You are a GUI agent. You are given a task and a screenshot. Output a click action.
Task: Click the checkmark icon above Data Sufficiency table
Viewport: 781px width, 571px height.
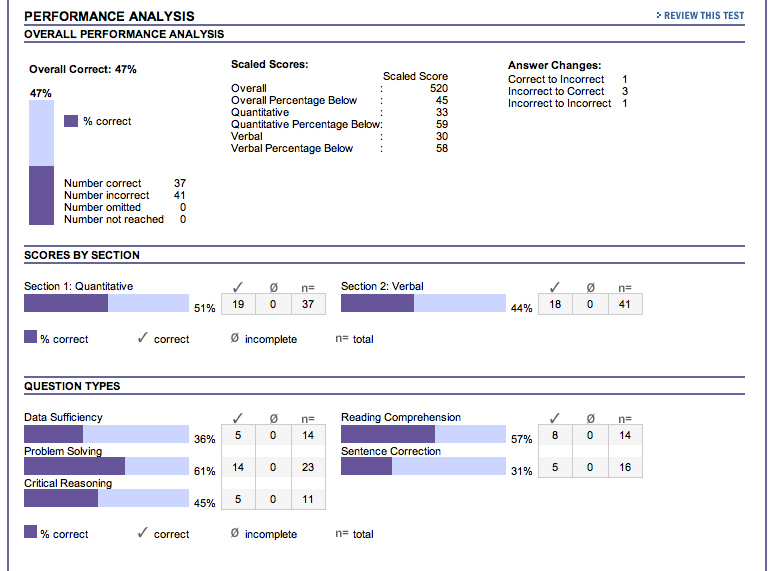click(238, 418)
